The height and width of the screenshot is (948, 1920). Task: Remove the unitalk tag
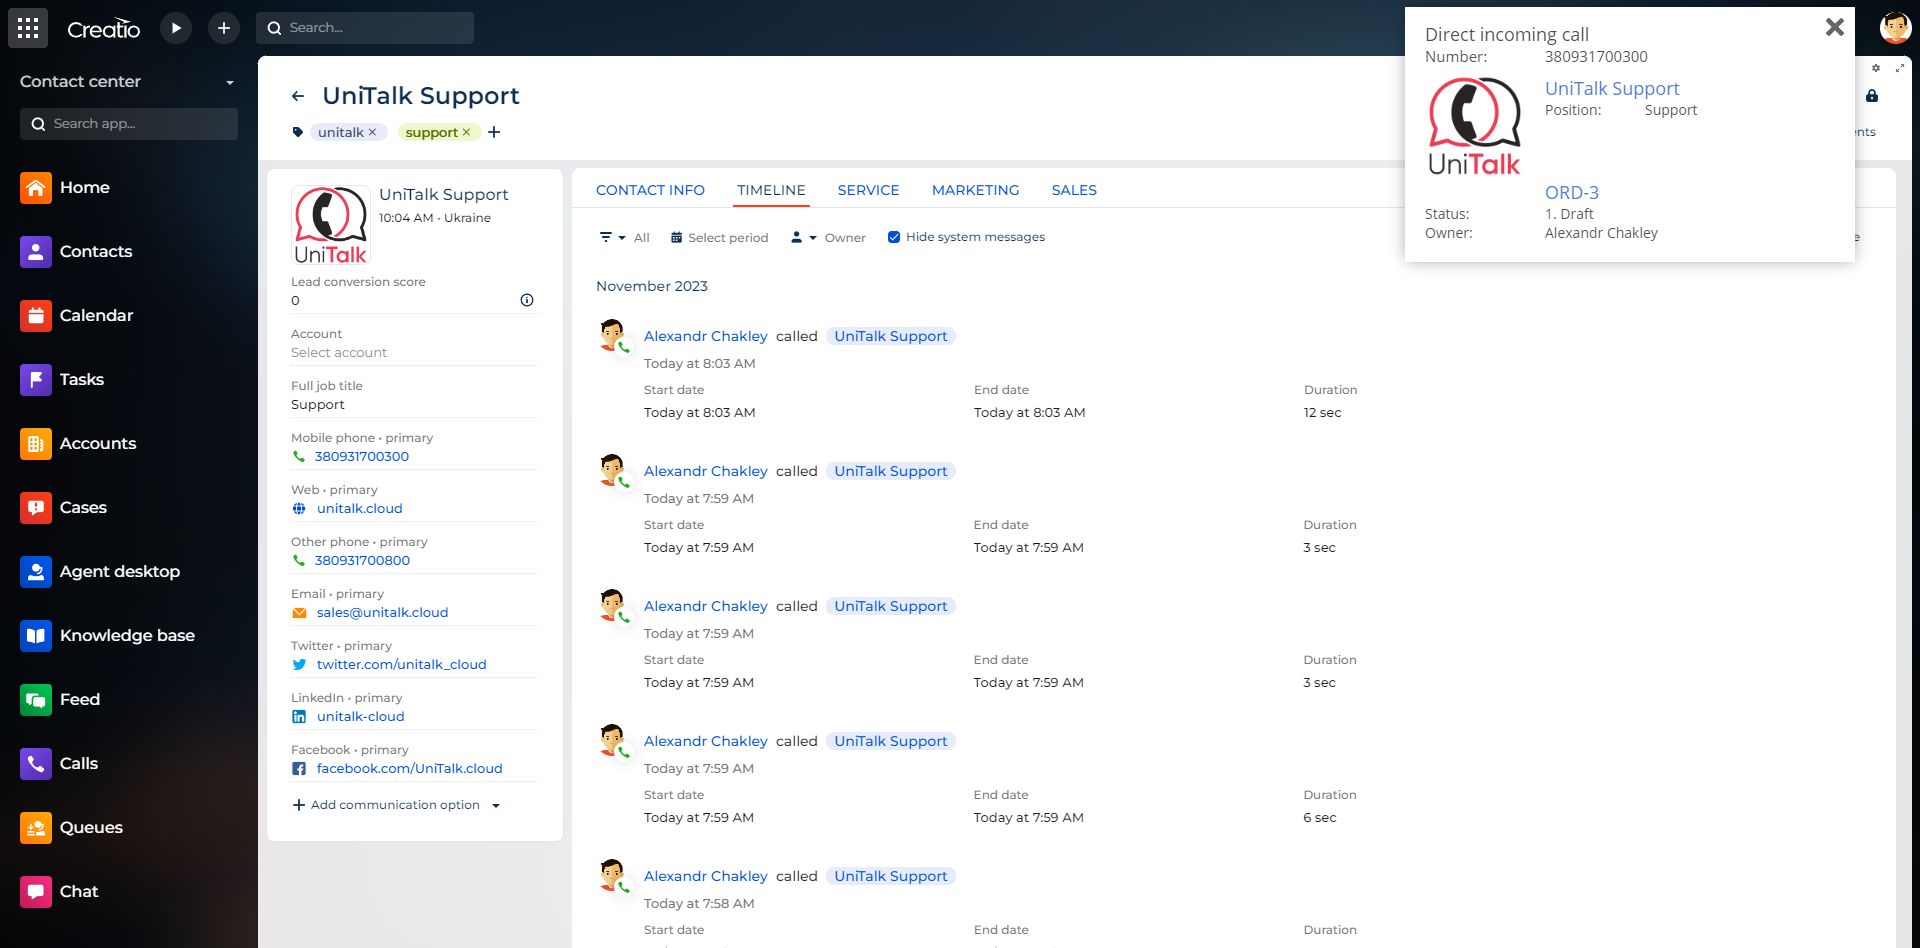[373, 132]
